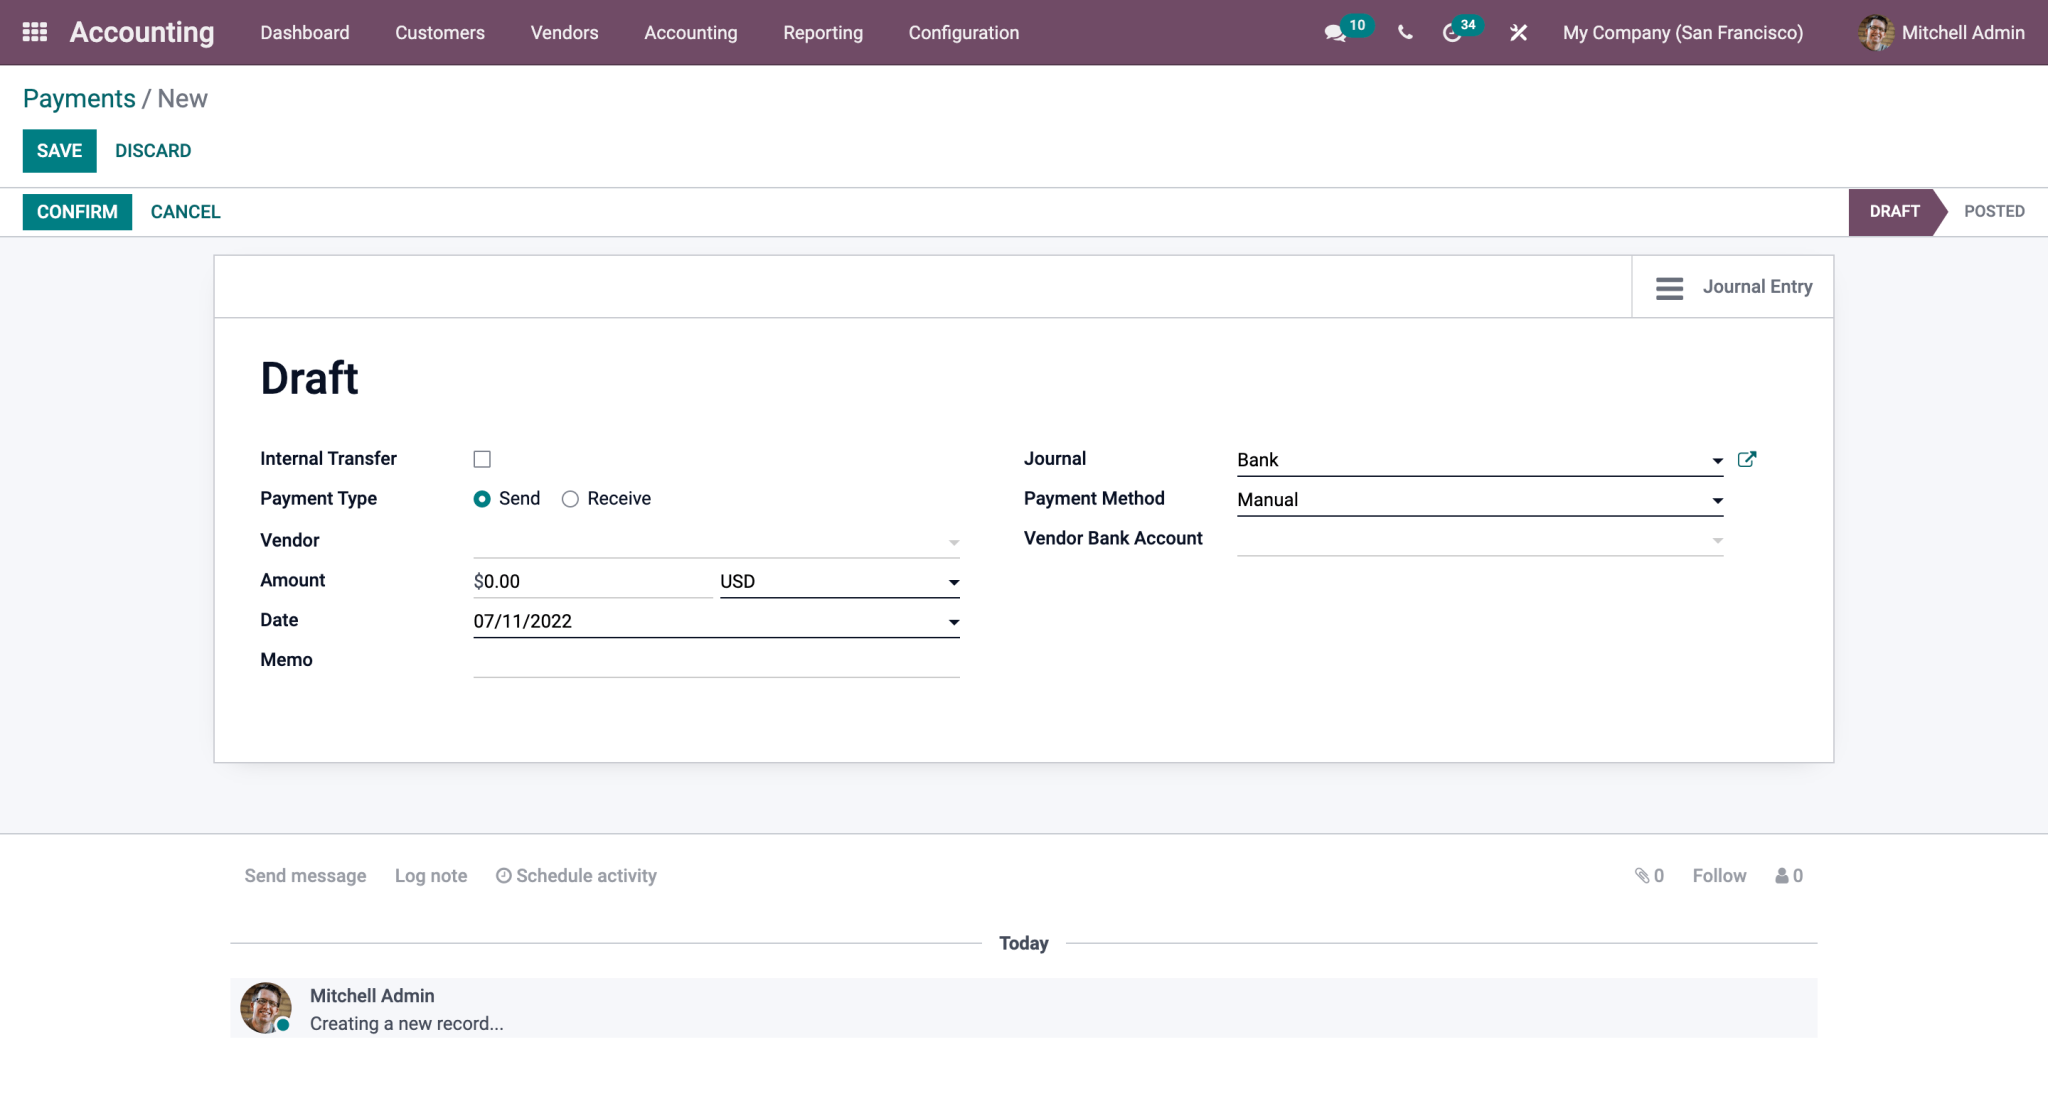This screenshot has width=2048, height=1106.
Task: Expand the USD currency dropdown
Action: (954, 581)
